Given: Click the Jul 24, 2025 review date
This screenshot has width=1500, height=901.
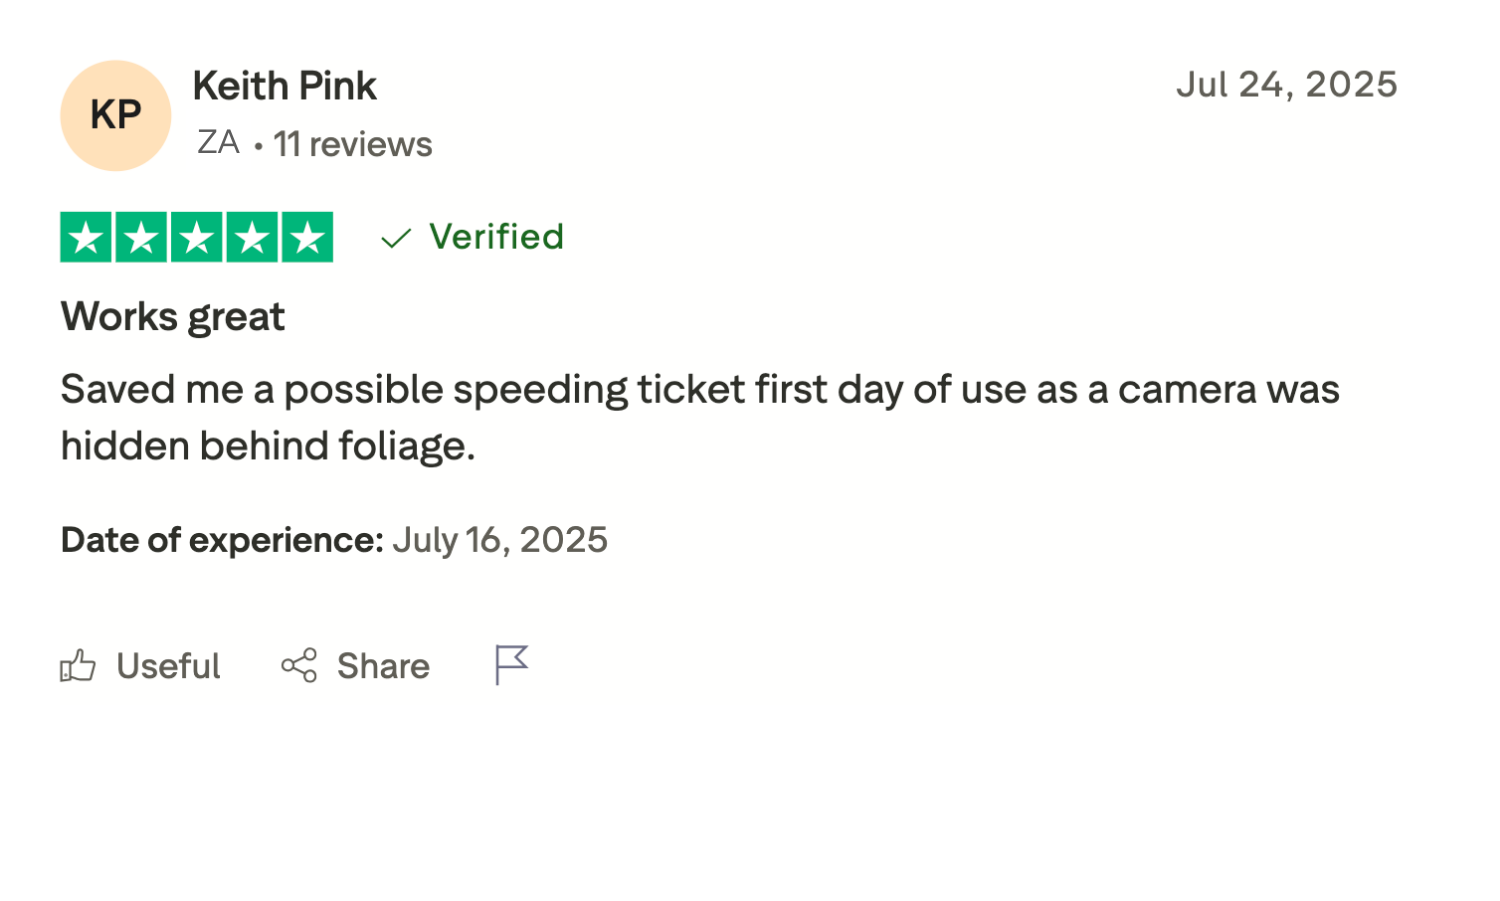Looking at the screenshot, I should 1286,85.
